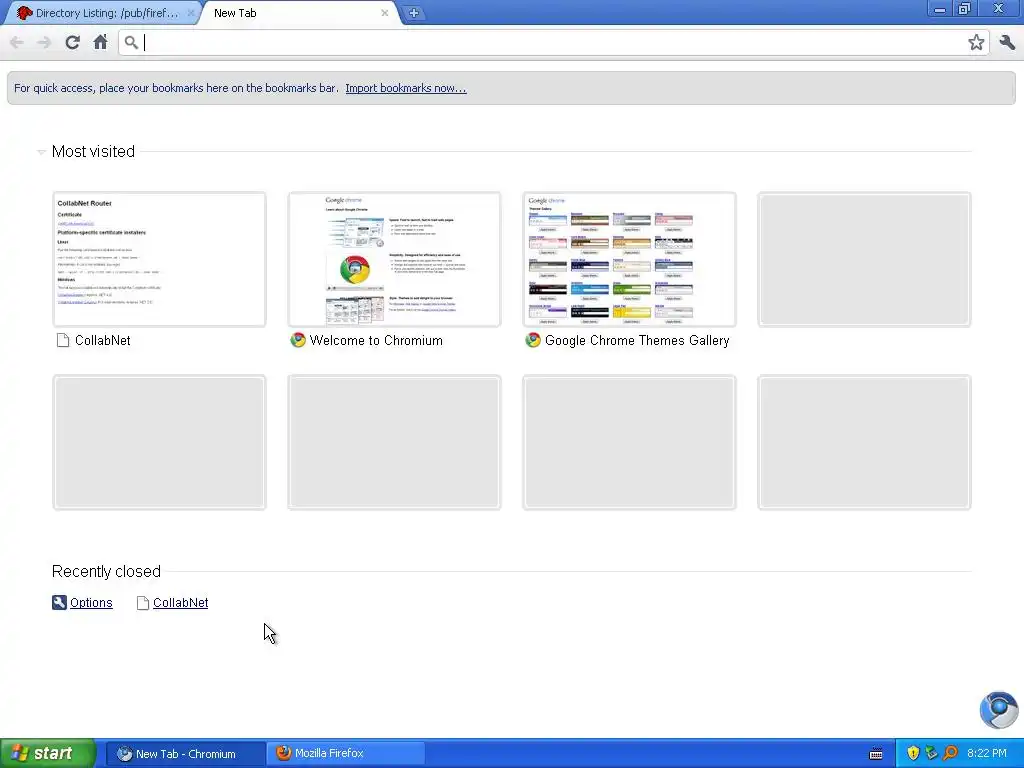
Task: Close the Directory Listing tab
Action: click(191, 13)
